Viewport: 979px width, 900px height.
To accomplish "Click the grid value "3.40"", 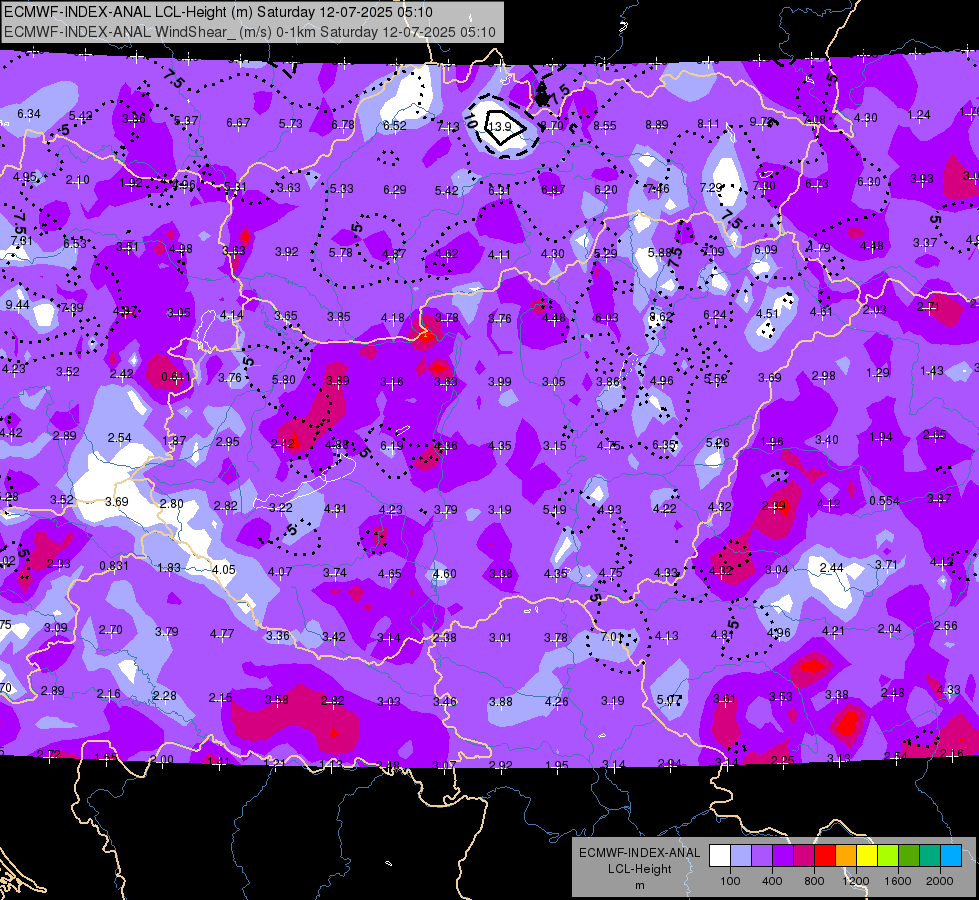I will pyautogui.click(x=827, y=440).
